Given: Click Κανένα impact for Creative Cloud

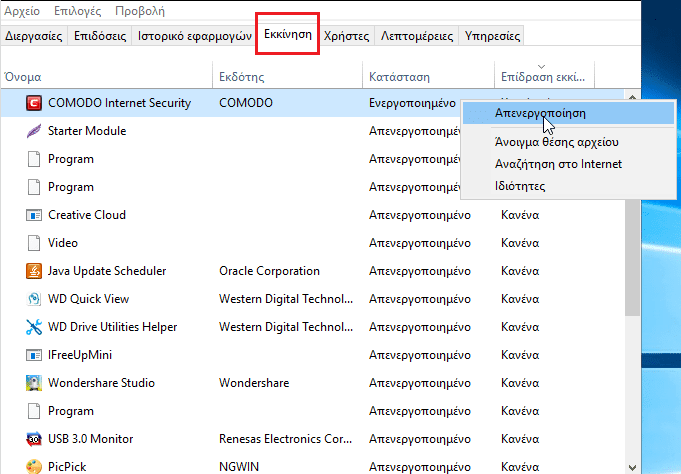Looking at the screenshot, I should click(x=520, y=215).
